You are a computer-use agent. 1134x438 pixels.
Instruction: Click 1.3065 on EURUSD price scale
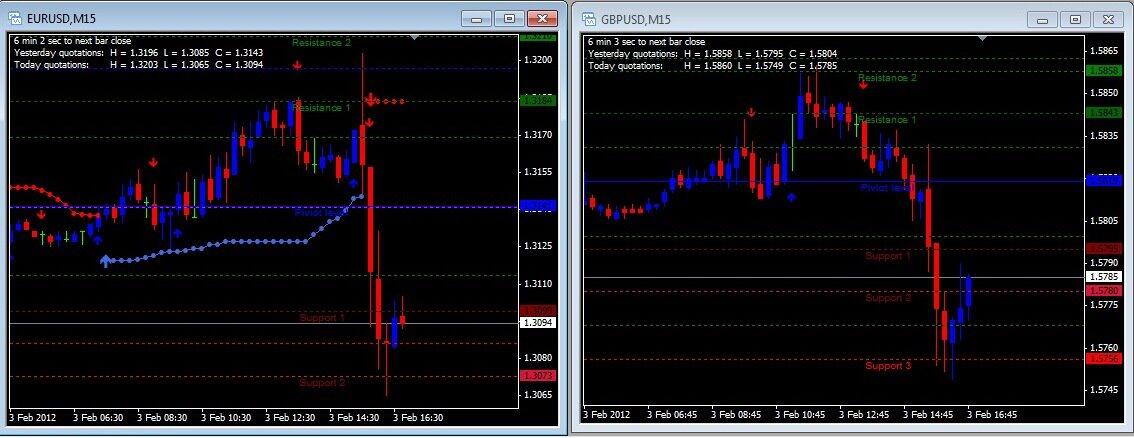pos(538,395)
